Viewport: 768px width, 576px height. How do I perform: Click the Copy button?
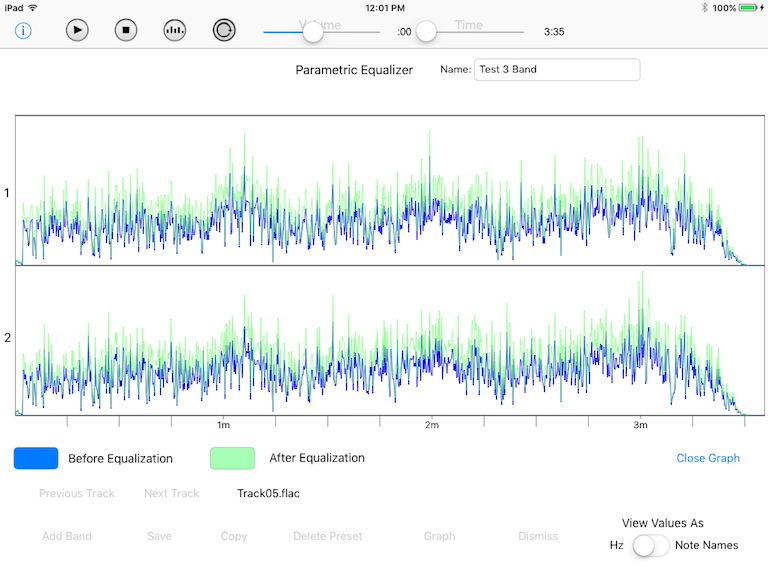click(x=234, y=536)
